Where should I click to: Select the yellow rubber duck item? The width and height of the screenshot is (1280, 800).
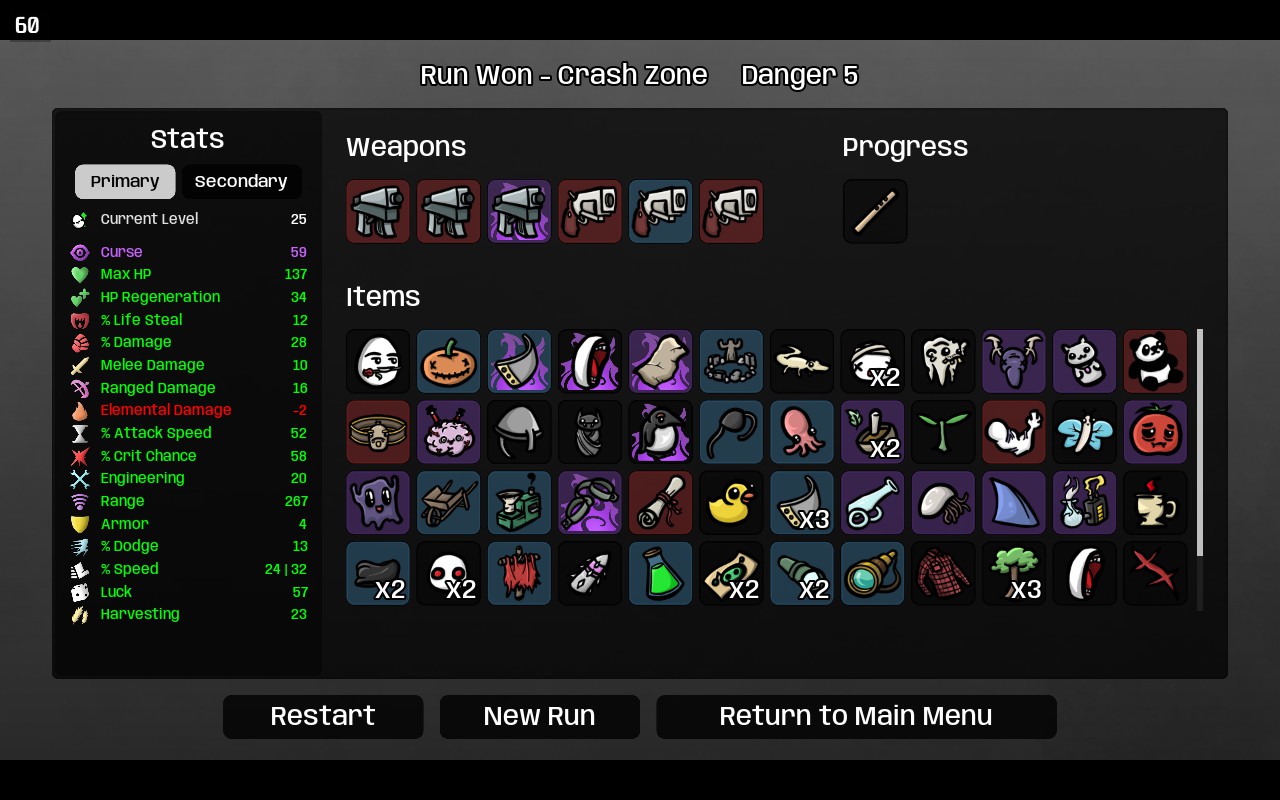pyautogui.click(x=731, y=503)
